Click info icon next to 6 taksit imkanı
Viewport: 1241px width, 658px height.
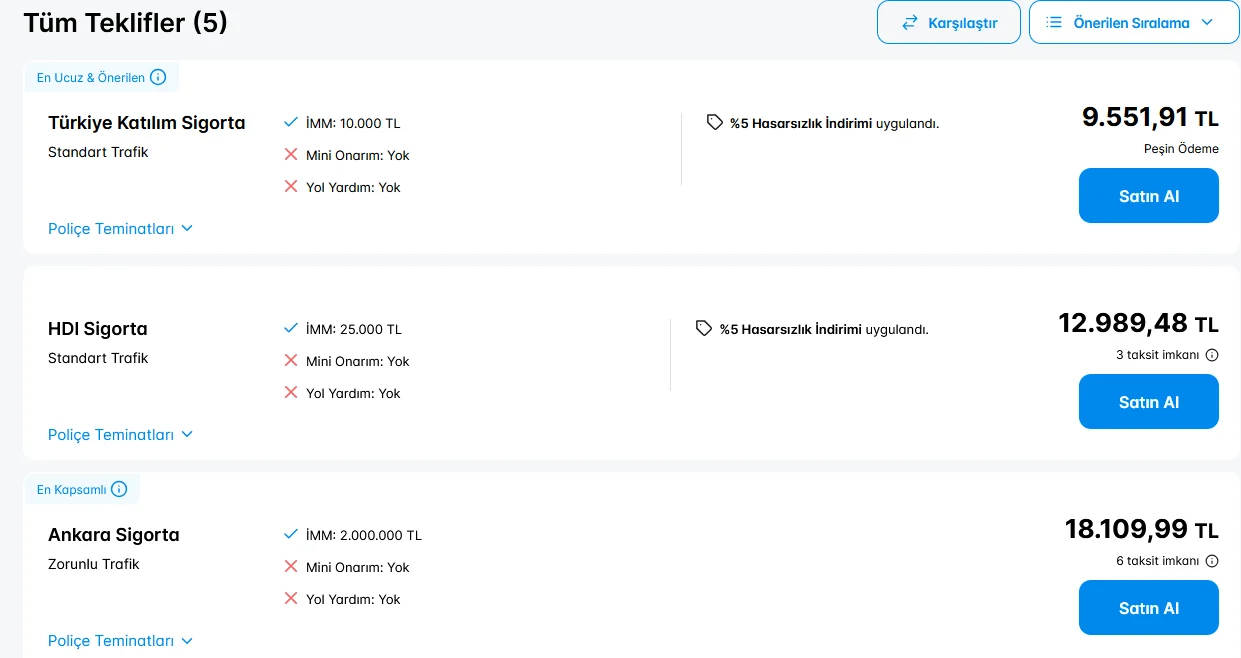(x=1212, y=561)
